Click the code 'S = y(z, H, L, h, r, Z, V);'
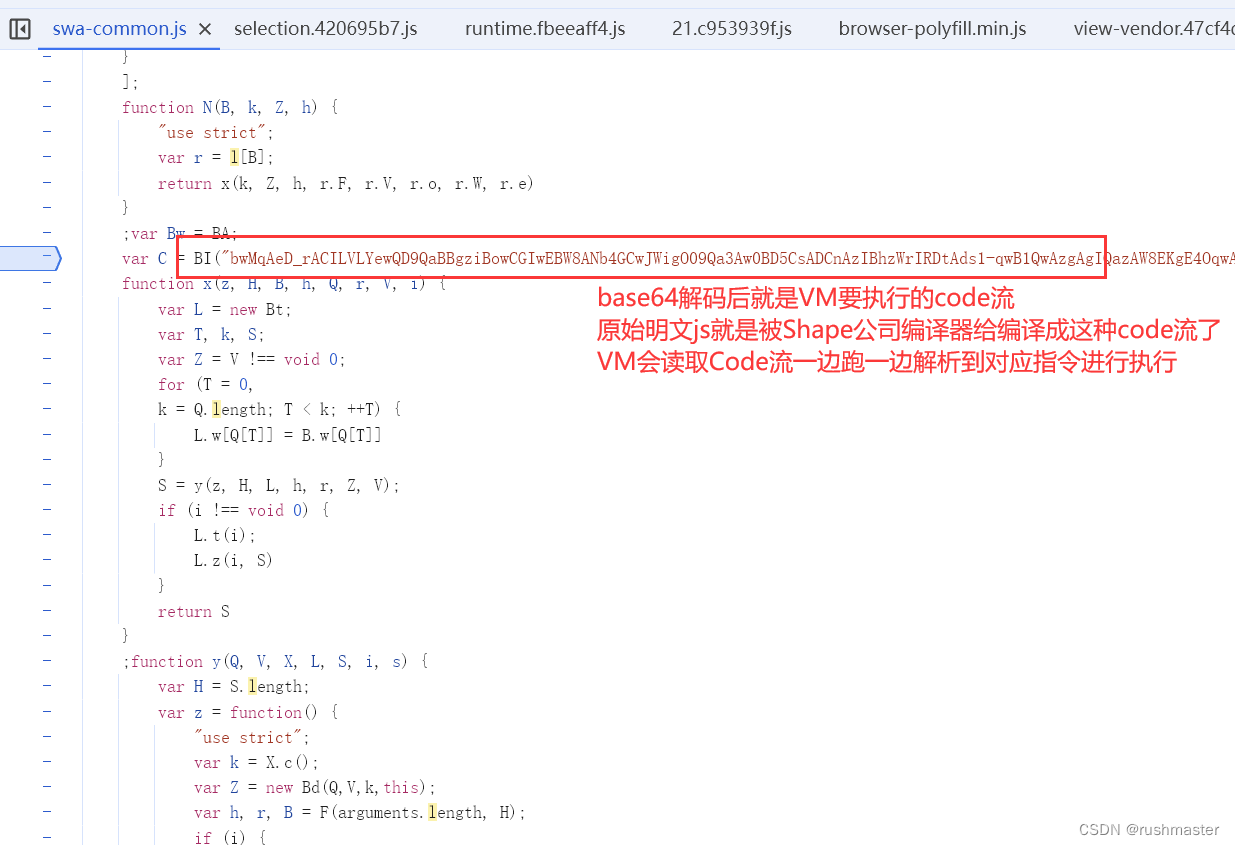 278,485
